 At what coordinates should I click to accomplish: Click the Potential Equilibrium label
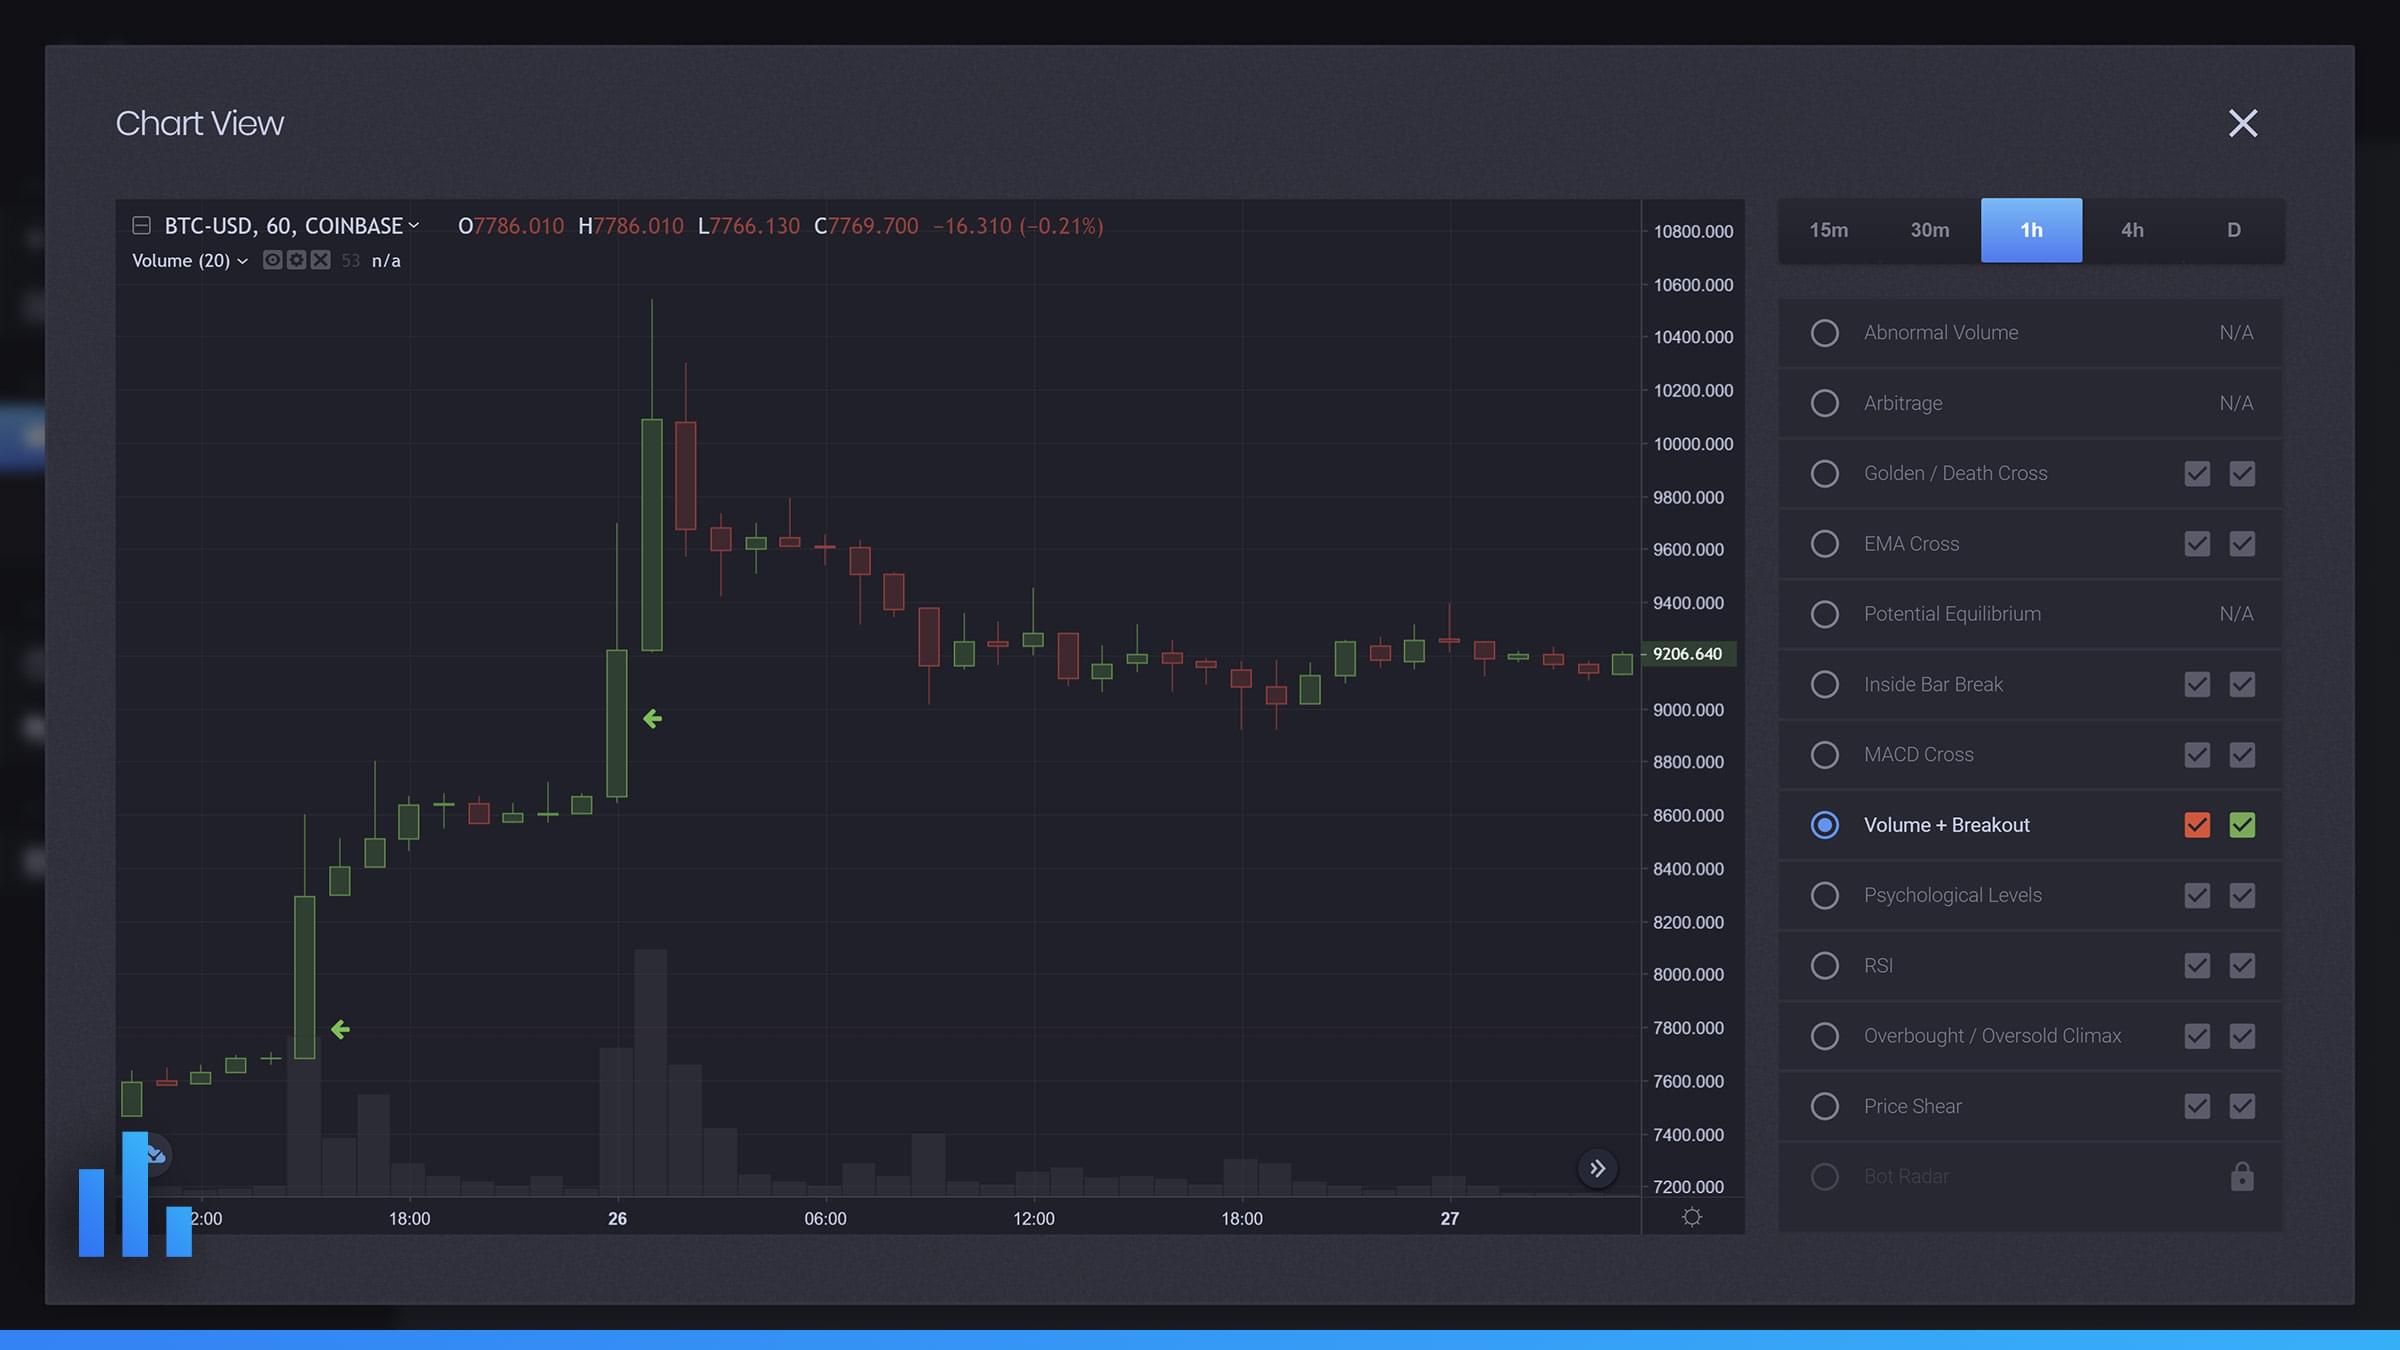click(1952, 614)
